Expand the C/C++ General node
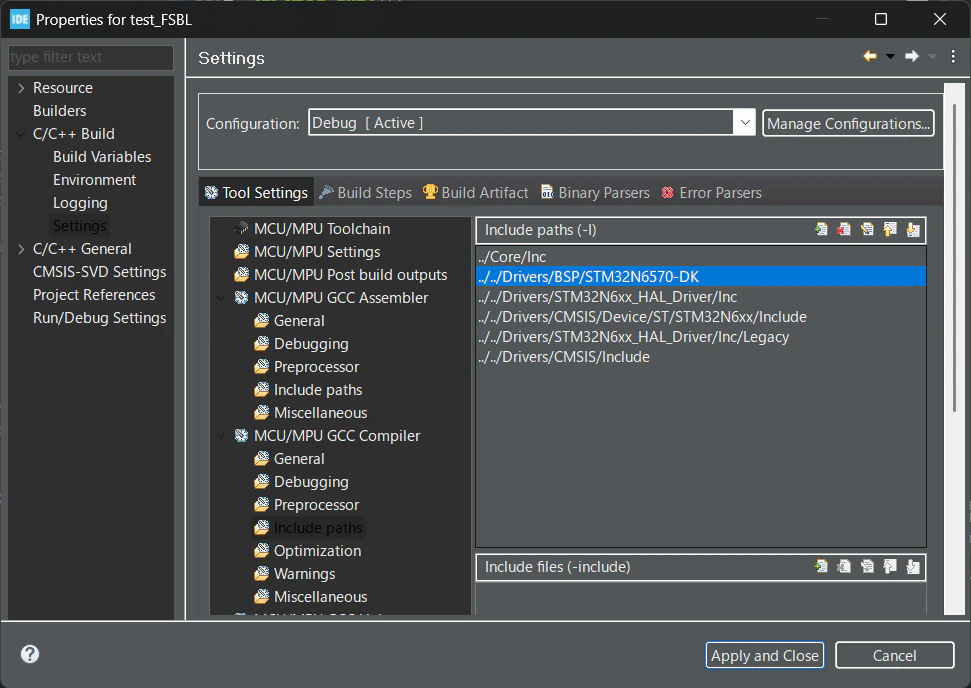Viewport: 971px width, 688px height. click(x=22, y=249)
